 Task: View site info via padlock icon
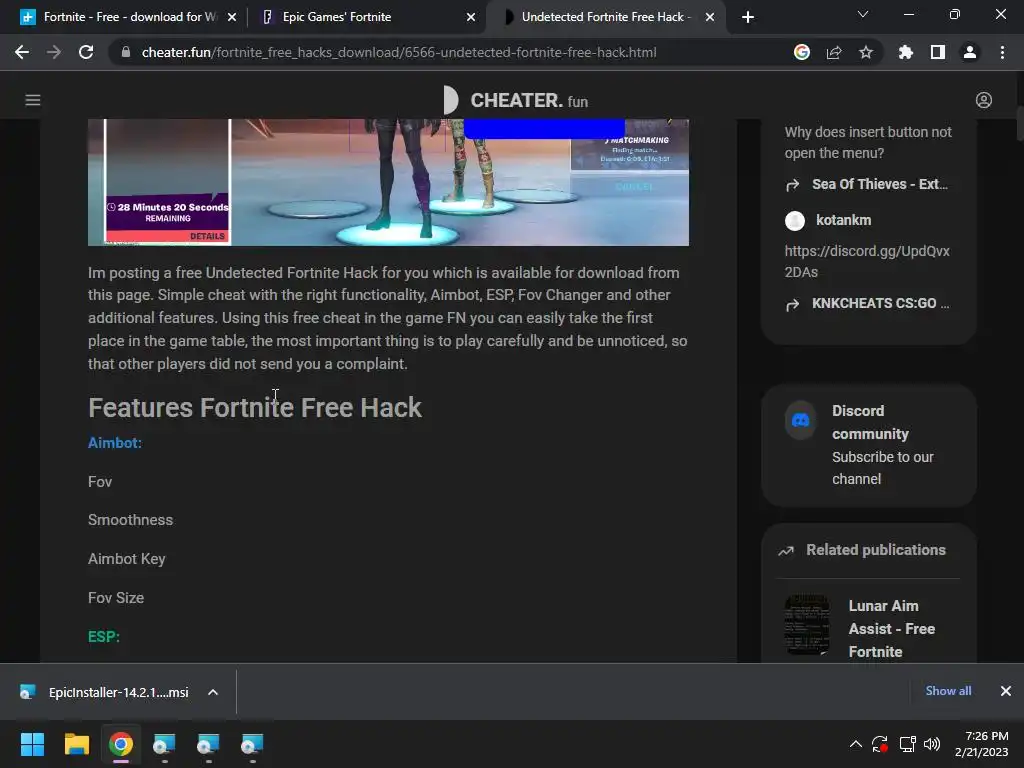click(126, 52)
